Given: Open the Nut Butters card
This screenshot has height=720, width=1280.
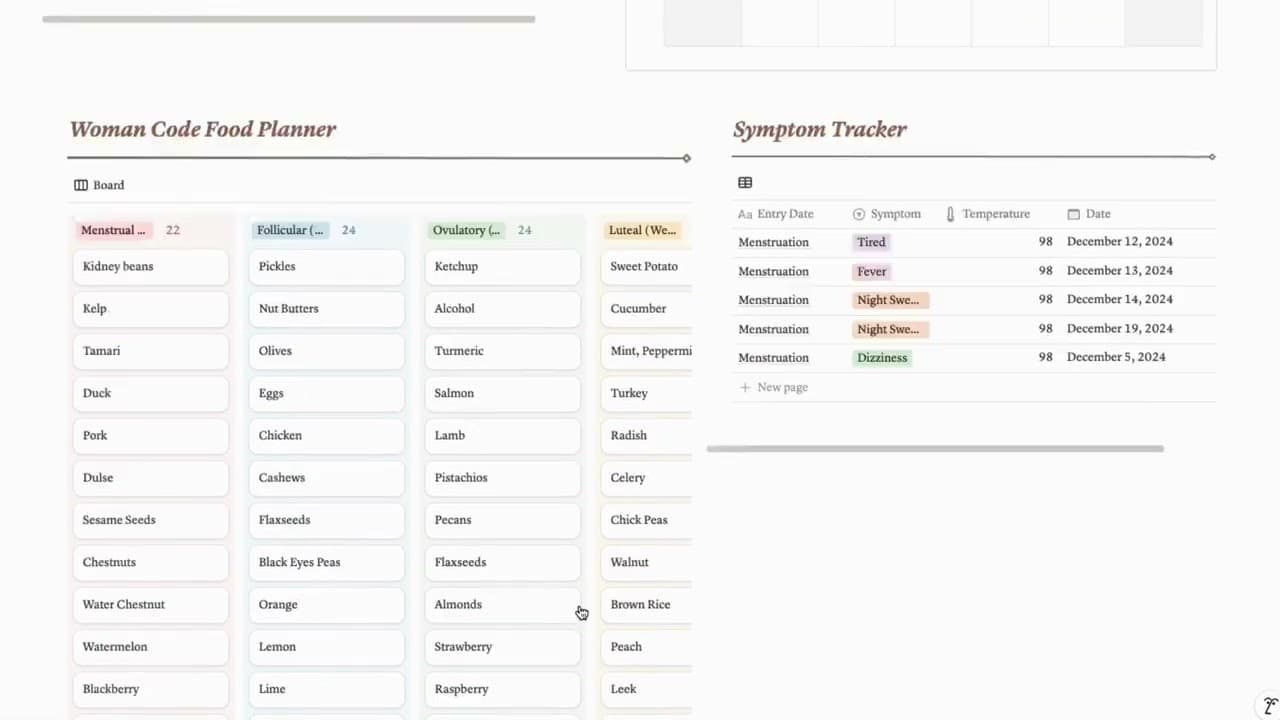Looking at the screenshot, I should [327, 309].
